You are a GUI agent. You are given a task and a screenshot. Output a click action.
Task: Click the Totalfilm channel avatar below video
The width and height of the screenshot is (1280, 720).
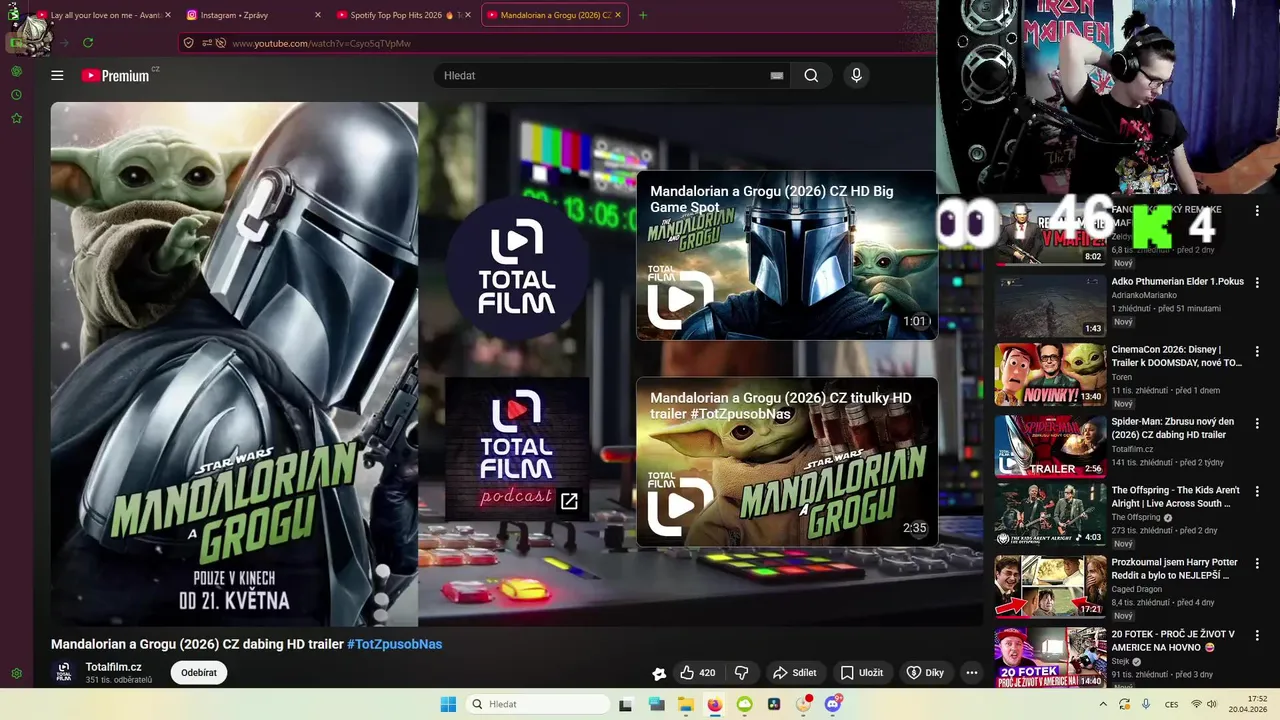(64, 672)
